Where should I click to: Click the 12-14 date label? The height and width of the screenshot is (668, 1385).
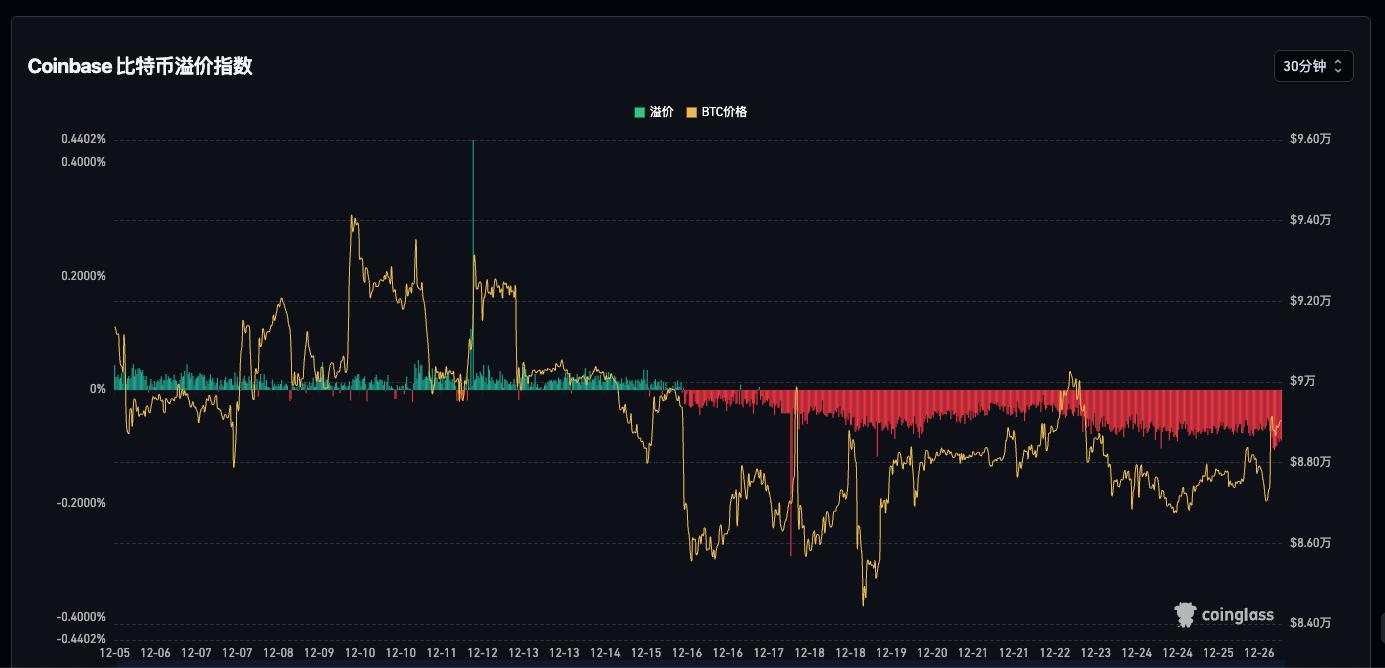point(605,653)
